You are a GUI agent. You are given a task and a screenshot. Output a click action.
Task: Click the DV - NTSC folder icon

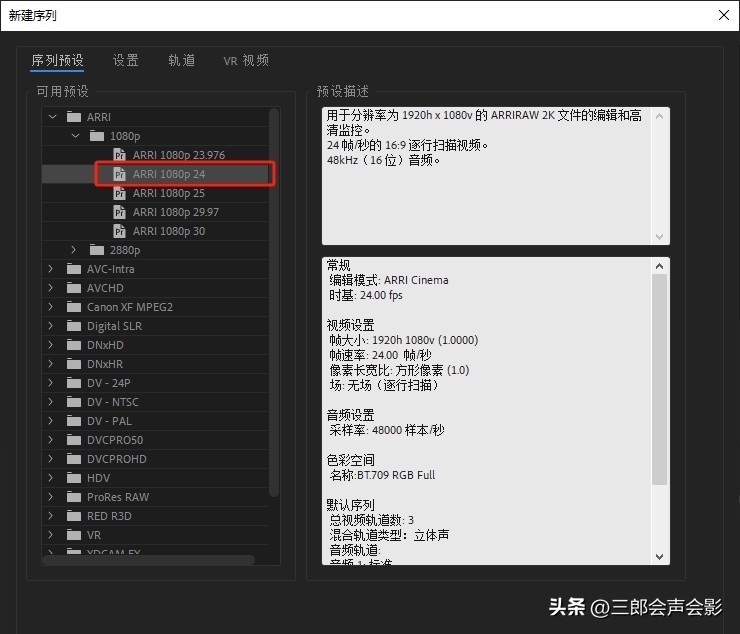(74, 402)
